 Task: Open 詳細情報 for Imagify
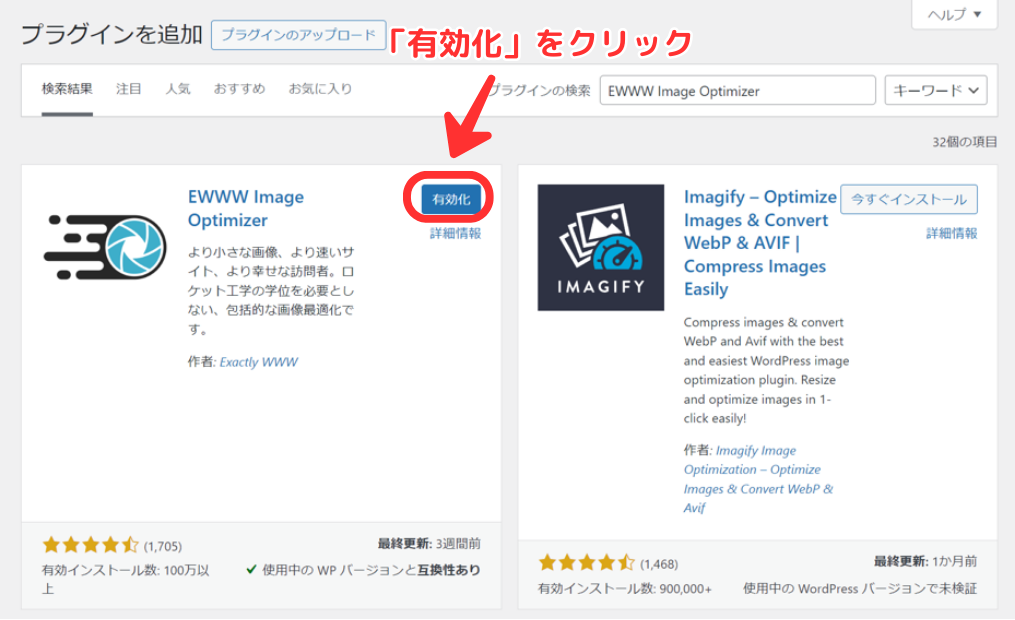(952, 234)
